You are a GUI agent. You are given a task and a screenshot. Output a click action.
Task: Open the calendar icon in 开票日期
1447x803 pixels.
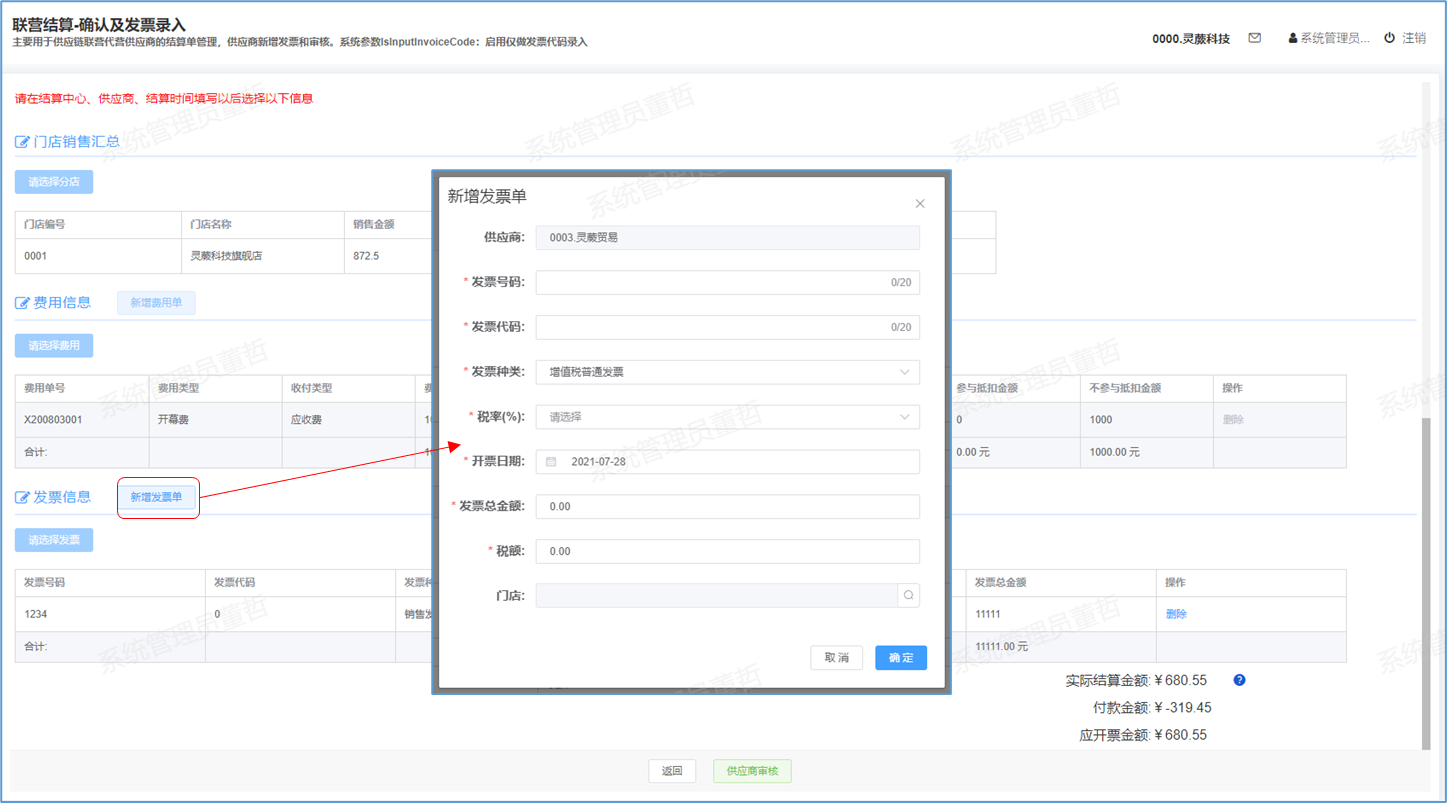tap(551, 462)
